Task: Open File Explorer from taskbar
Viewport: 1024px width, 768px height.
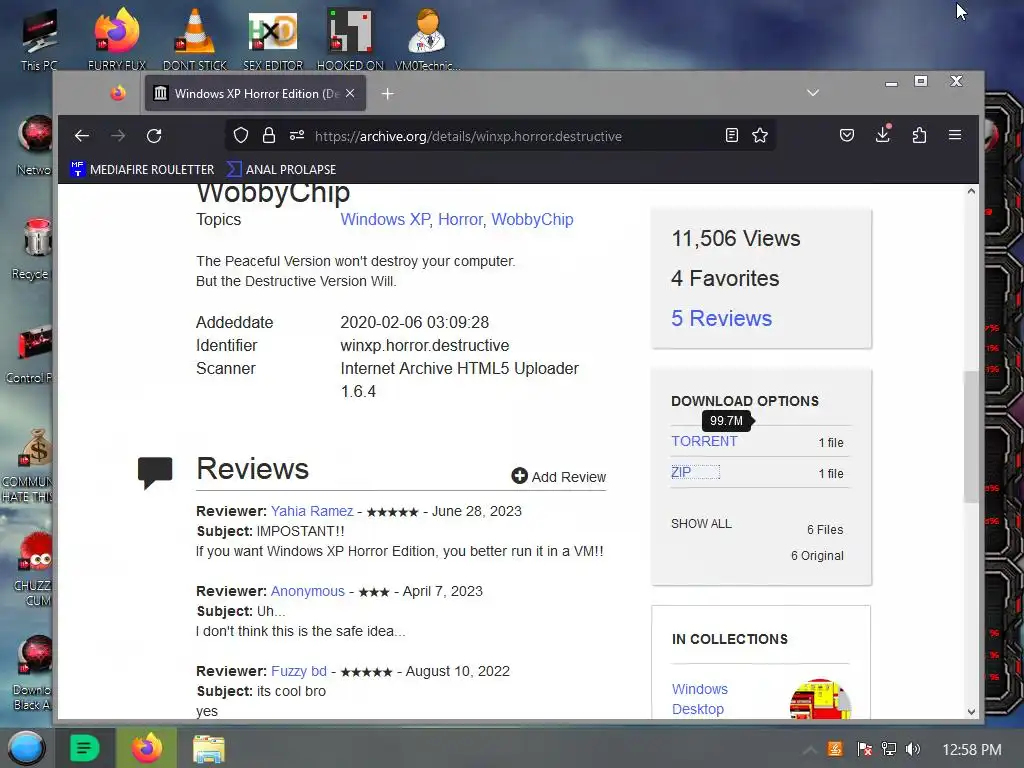Action: (209, 748)
